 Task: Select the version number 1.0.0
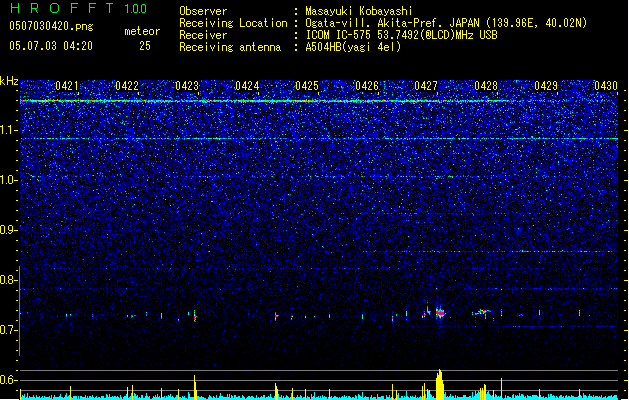tap(136, 9)
